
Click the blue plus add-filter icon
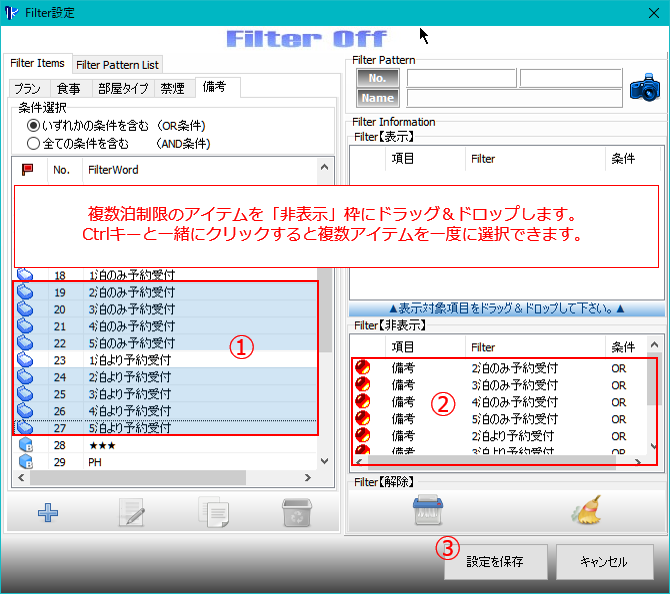point(48,512)
